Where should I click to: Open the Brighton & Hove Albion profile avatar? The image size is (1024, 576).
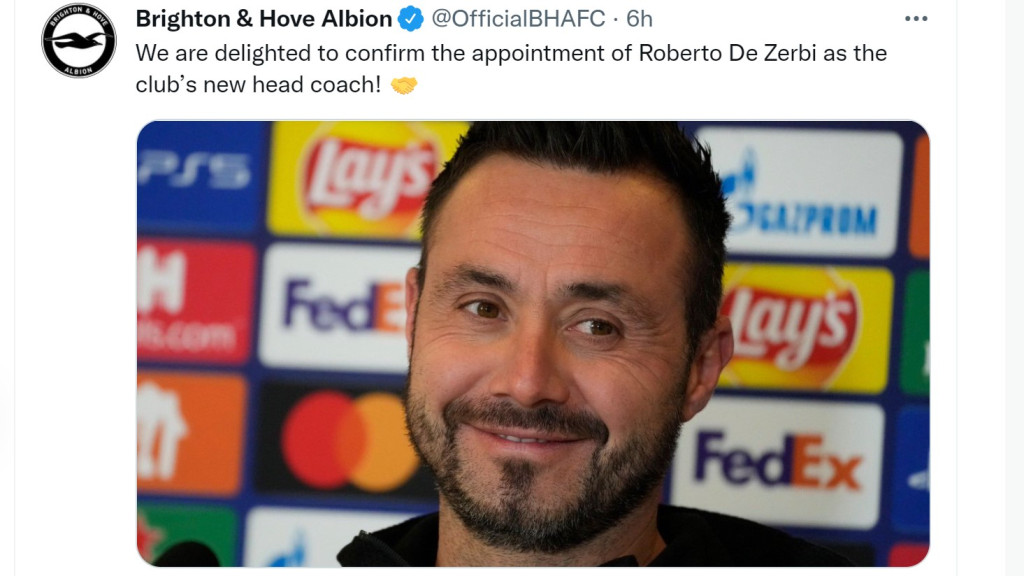79,40
